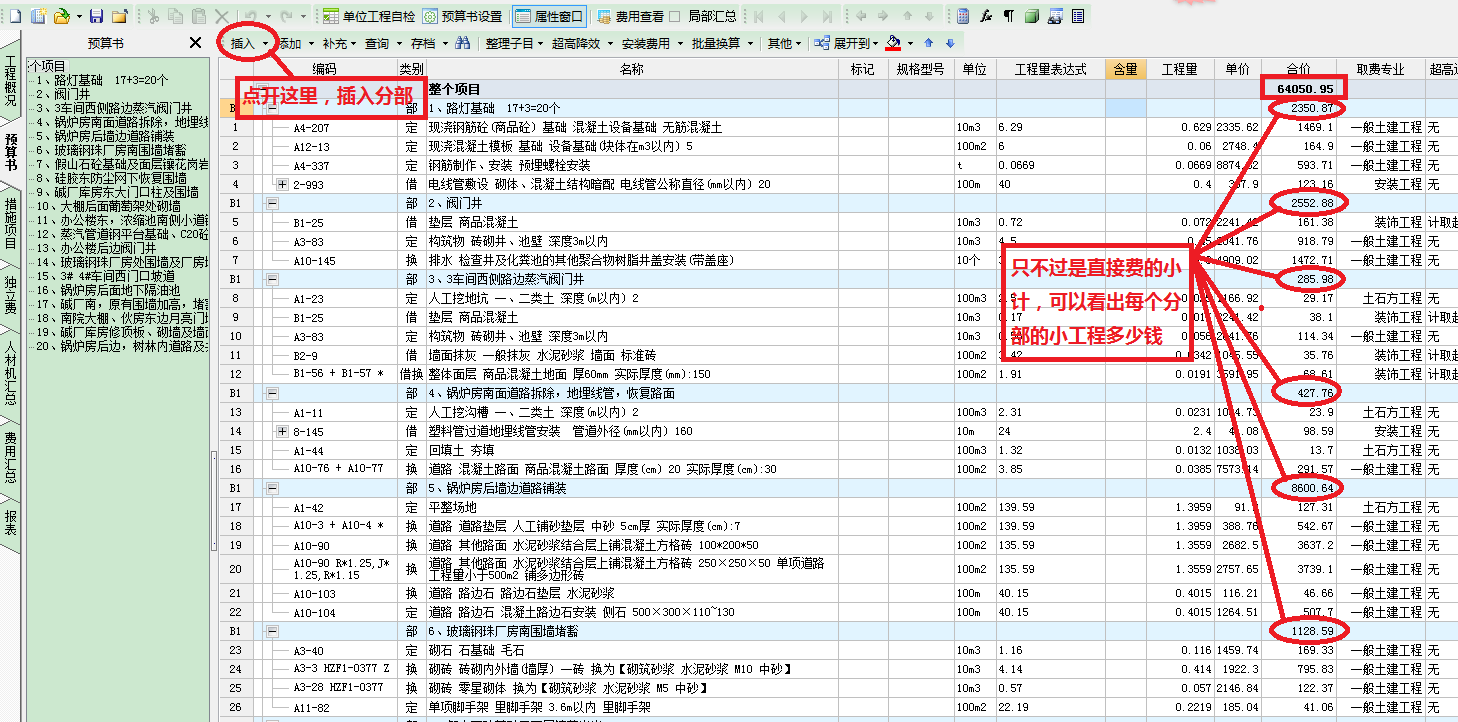This screenshot has height=722, width=1458.
Task: Select the code cell A4-207
Action: pos(311,127)
